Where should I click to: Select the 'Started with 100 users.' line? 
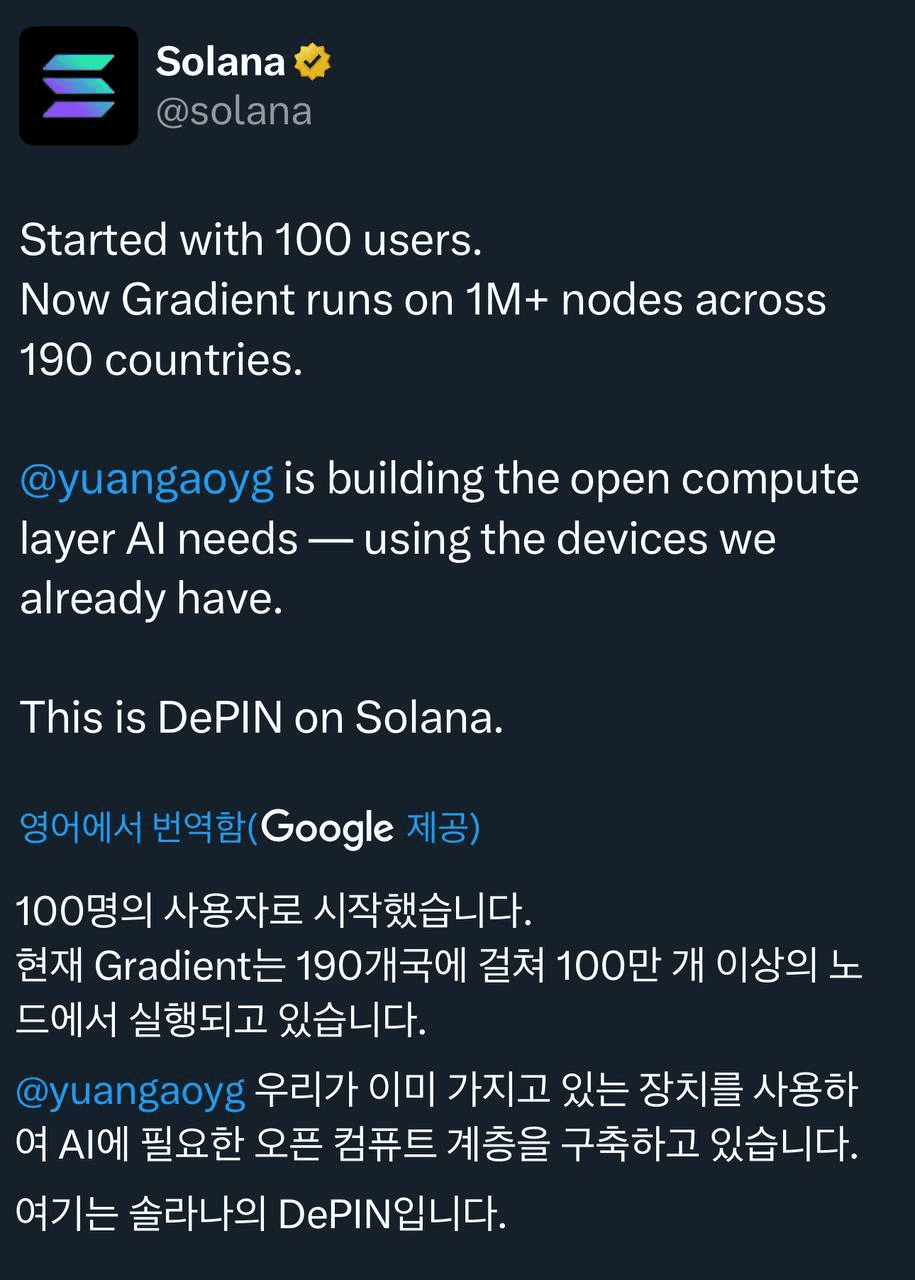point(251,241)
